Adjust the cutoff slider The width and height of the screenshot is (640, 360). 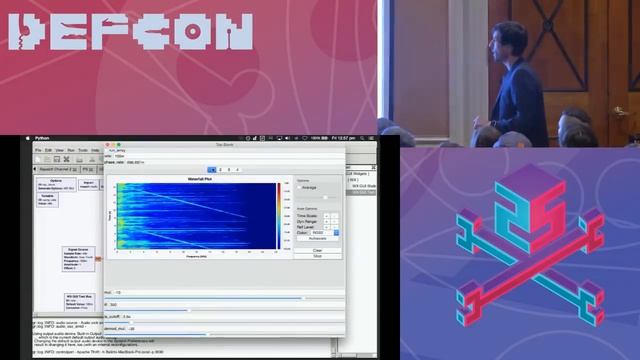point(224,322)
